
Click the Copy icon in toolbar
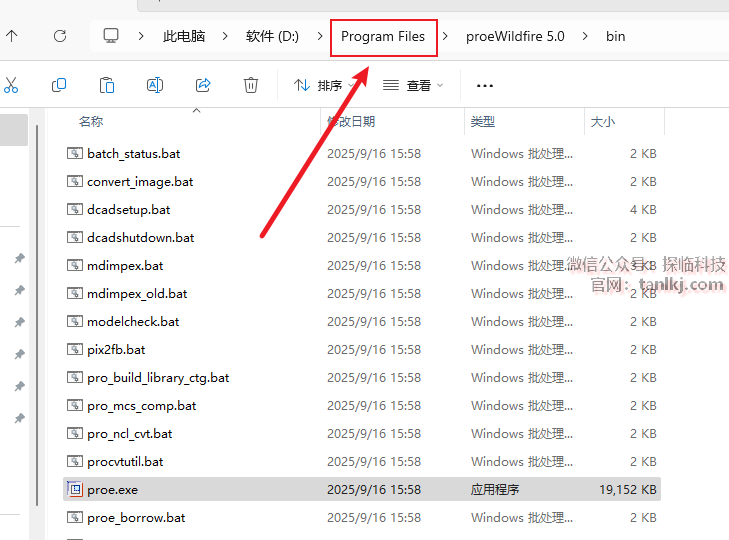pos(59,85)
